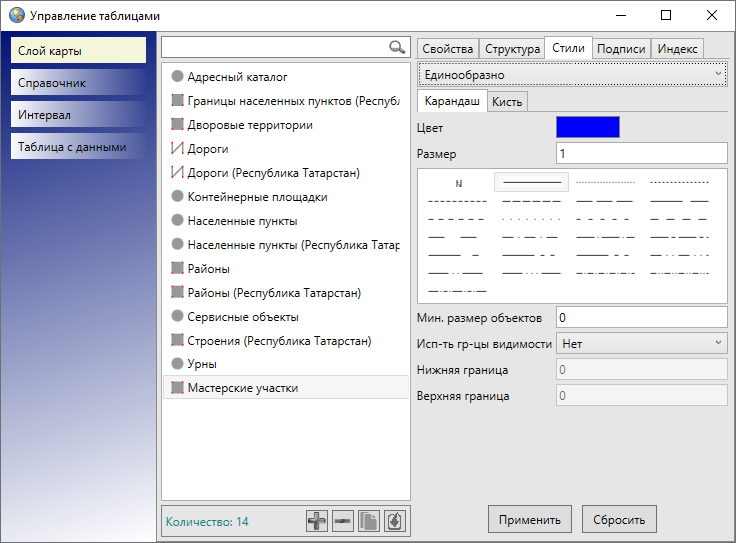Select the 'Дороги' layer in the list
The width and height of the screenshot is (736, 543).
(208, 149)
